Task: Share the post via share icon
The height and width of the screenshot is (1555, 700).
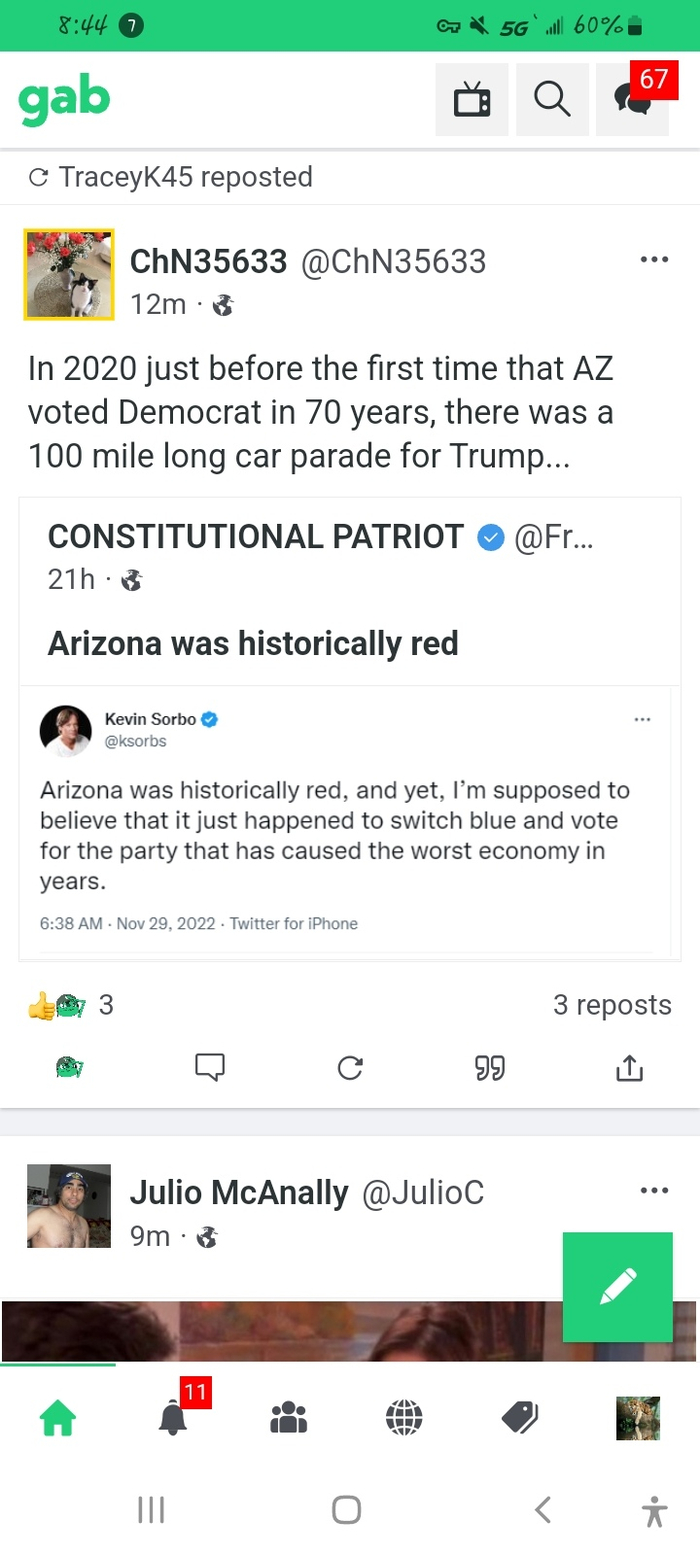Action: 629,1068
